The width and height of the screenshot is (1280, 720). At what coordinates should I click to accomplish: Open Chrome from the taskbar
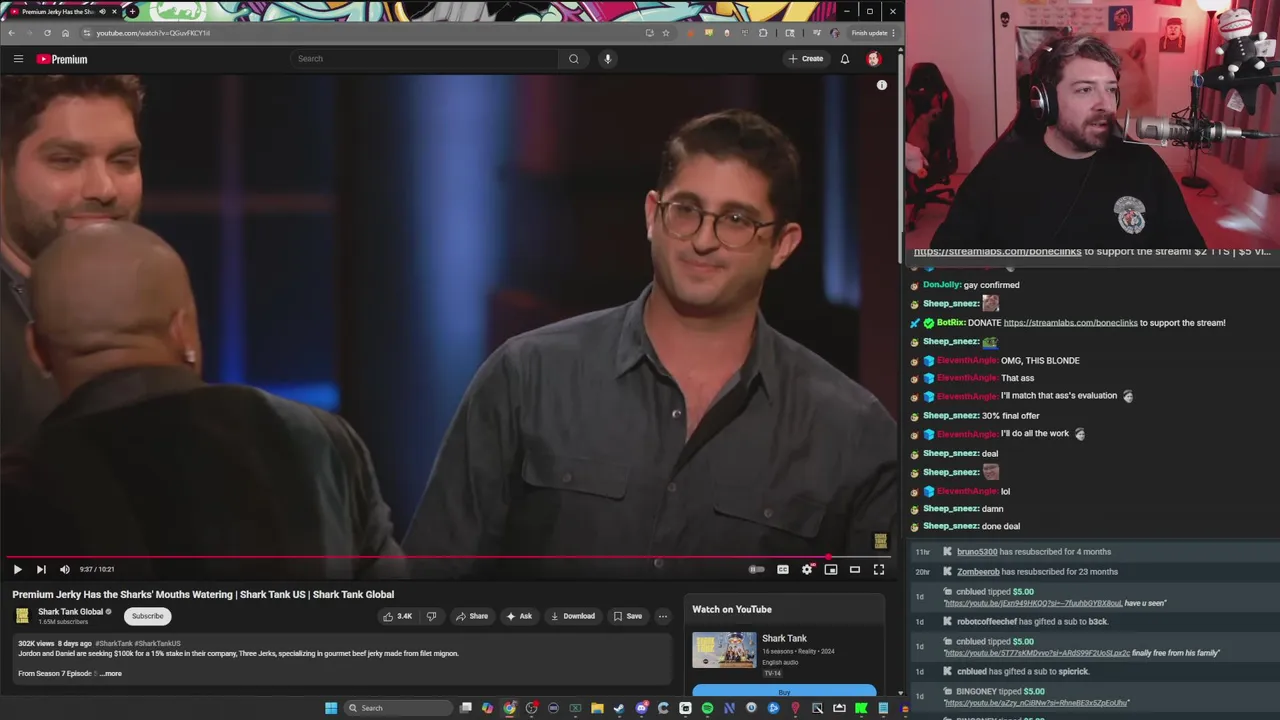tap(509, 708)
